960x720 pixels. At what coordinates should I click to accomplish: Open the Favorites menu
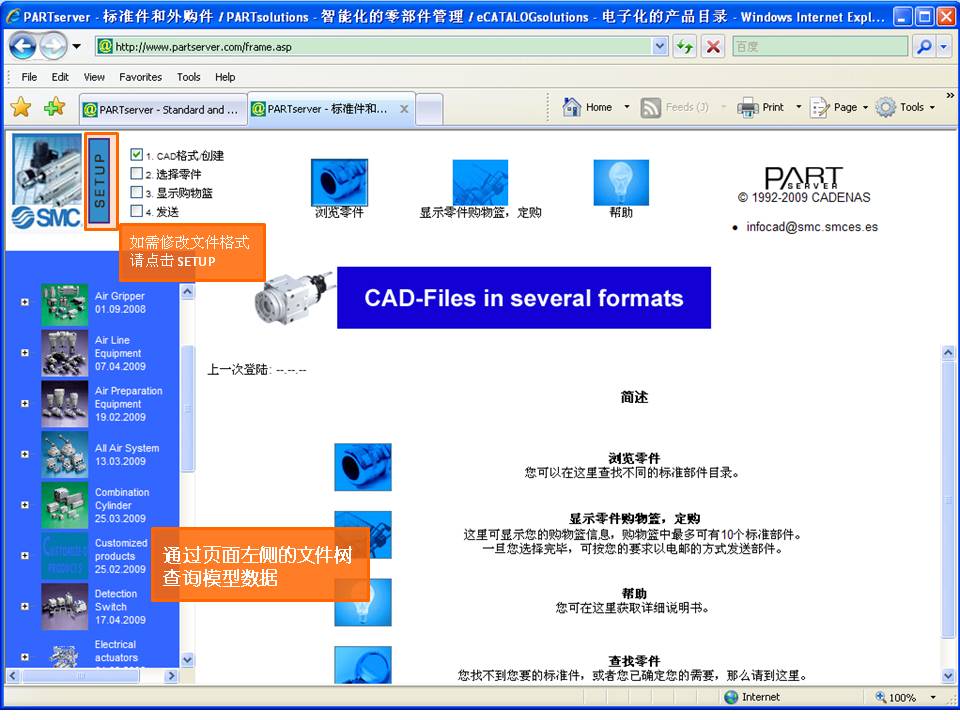(141, 77)
